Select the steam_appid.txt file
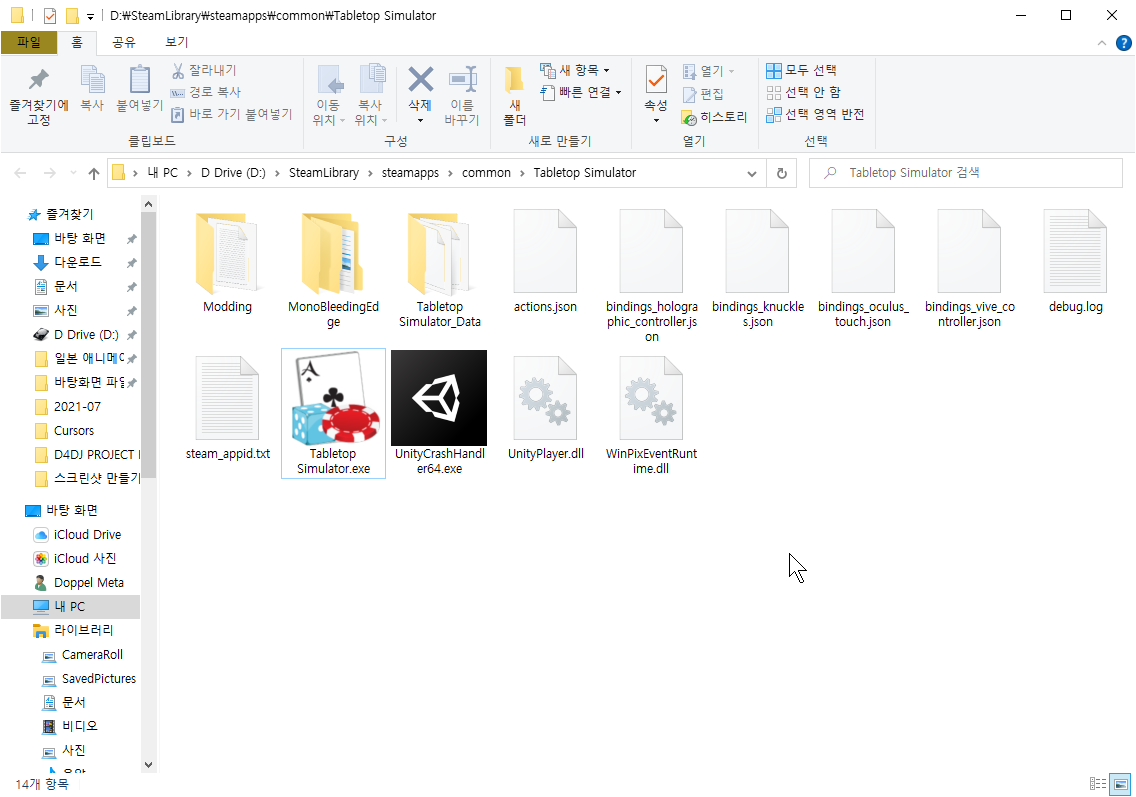This screenshot has width=1136, height=797. [x=227, y=408]
